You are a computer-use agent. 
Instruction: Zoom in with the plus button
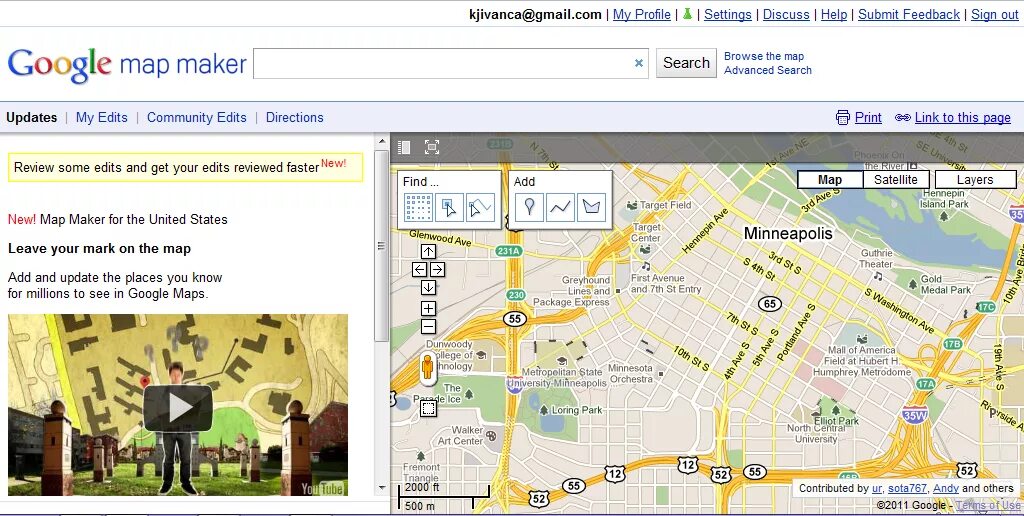pyautogui.click(x=428, y=308)
